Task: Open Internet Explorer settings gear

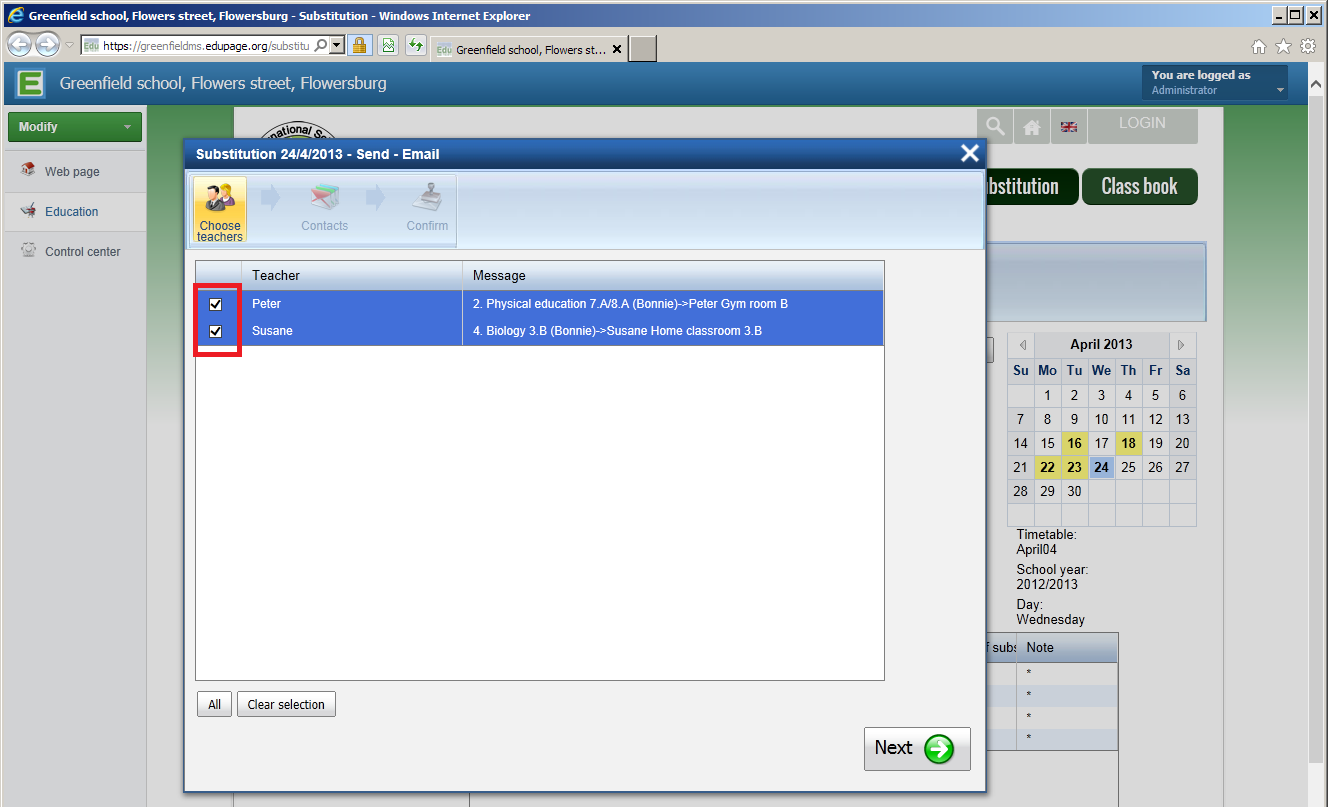Action: point(1307,46)
